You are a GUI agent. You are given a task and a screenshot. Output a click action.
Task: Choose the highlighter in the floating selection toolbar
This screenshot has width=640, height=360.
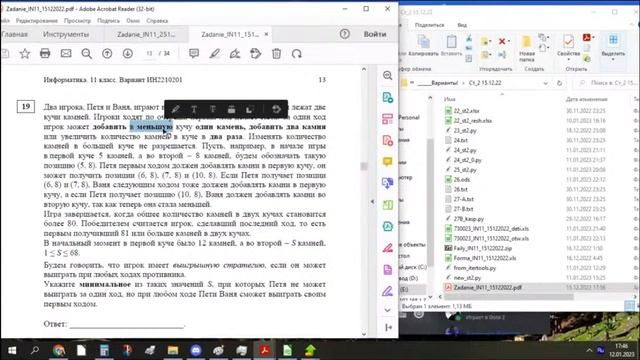click(x=176, y=109)
